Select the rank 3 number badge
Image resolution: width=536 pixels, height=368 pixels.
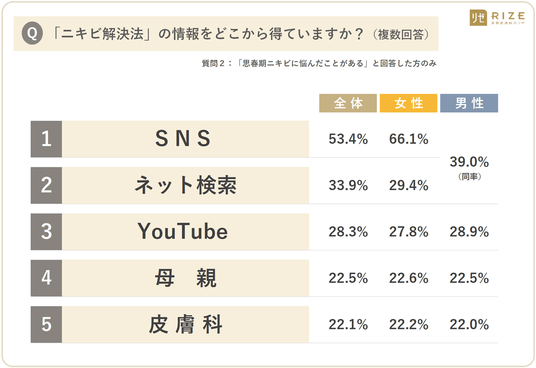click(x=46, y=232)
